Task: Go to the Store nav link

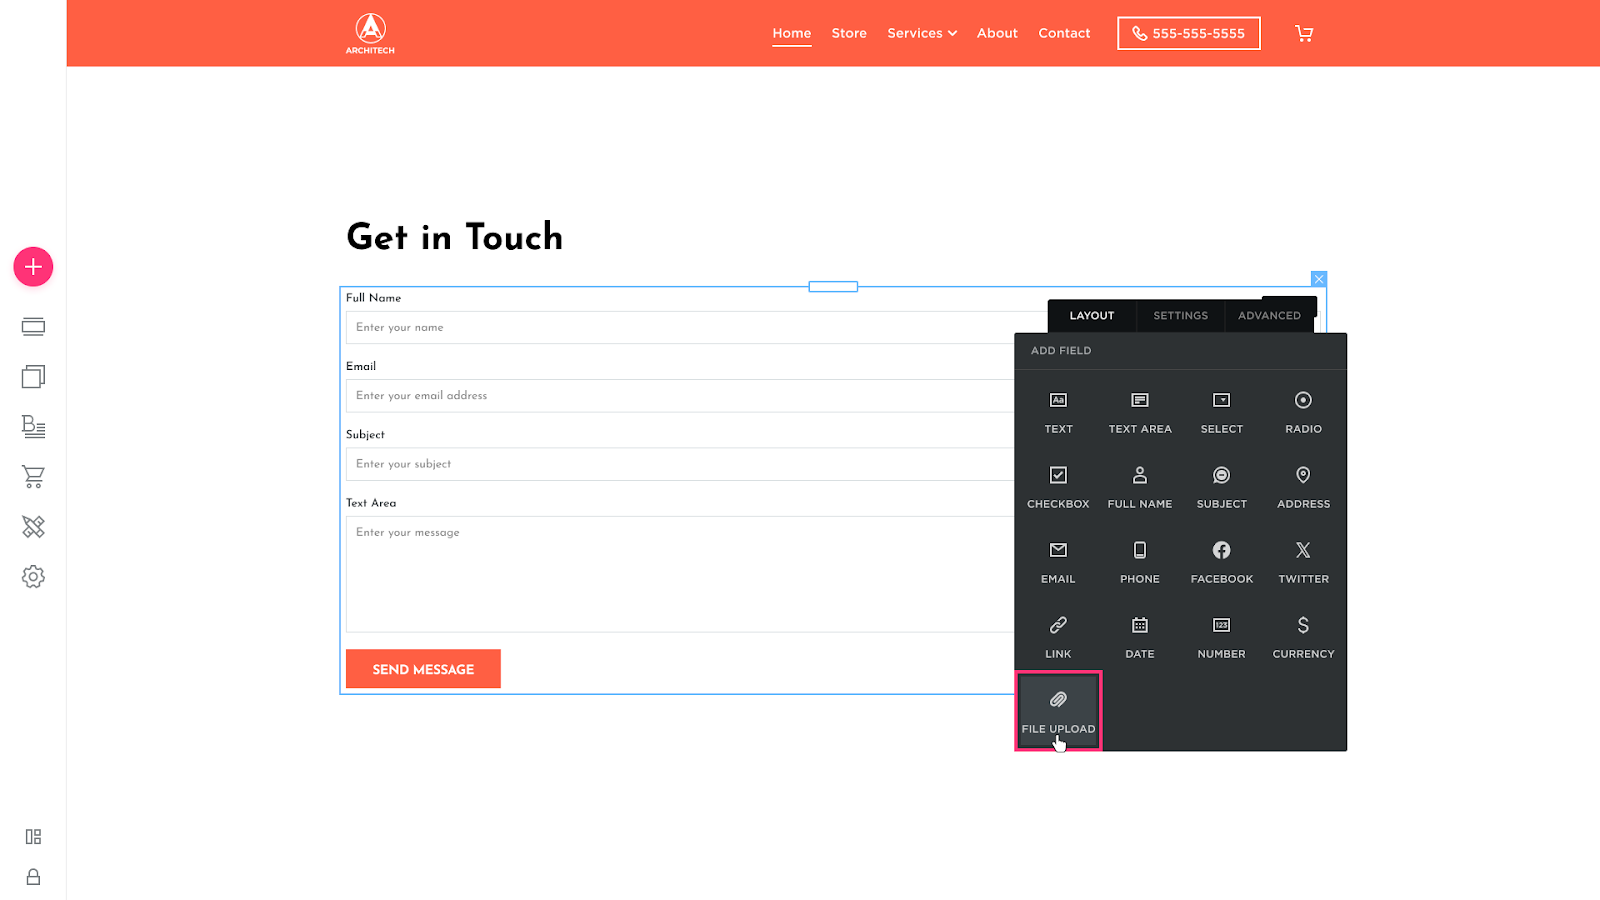Action: (x=849, y=33)
